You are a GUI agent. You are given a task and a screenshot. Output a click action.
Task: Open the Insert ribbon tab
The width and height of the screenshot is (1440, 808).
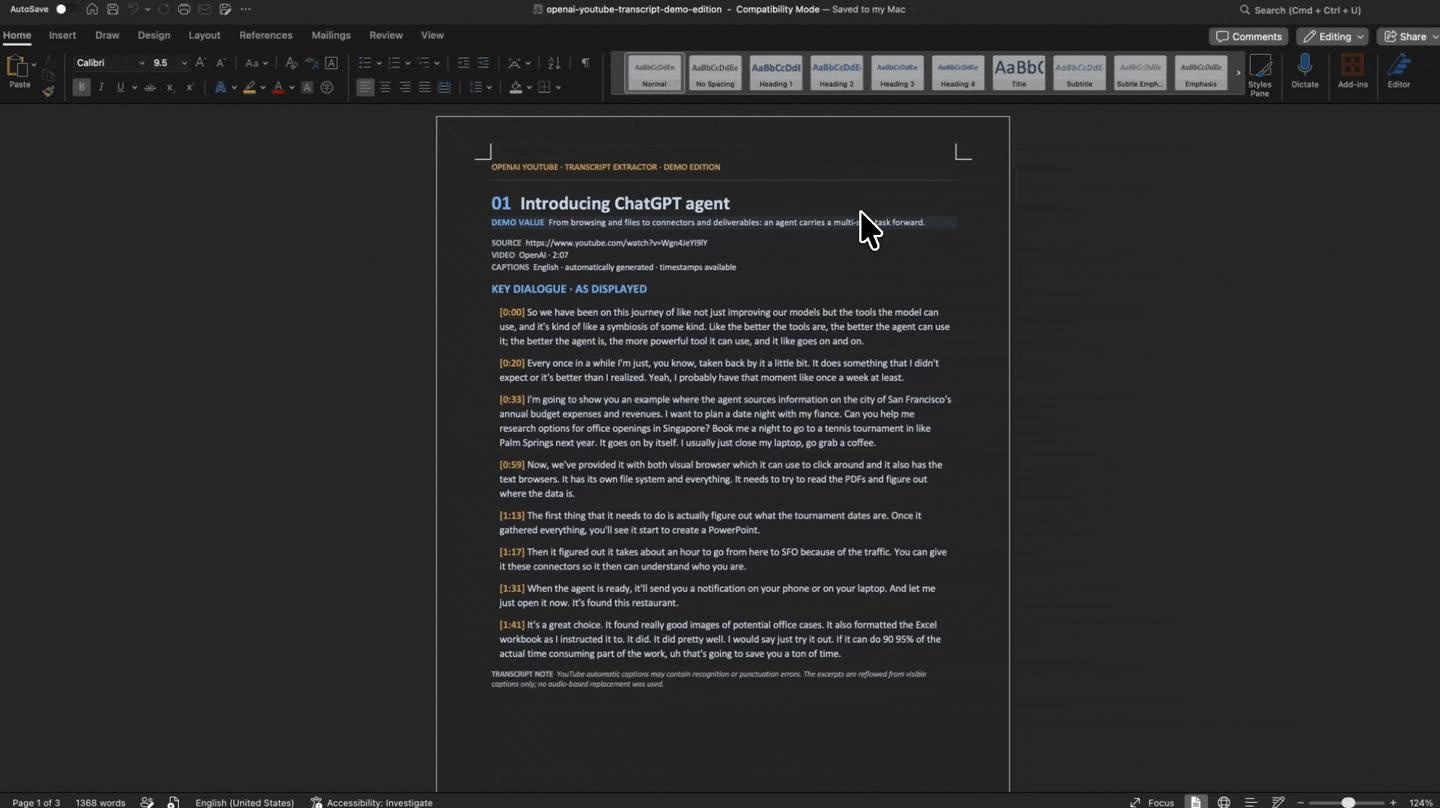click(62, 35)
